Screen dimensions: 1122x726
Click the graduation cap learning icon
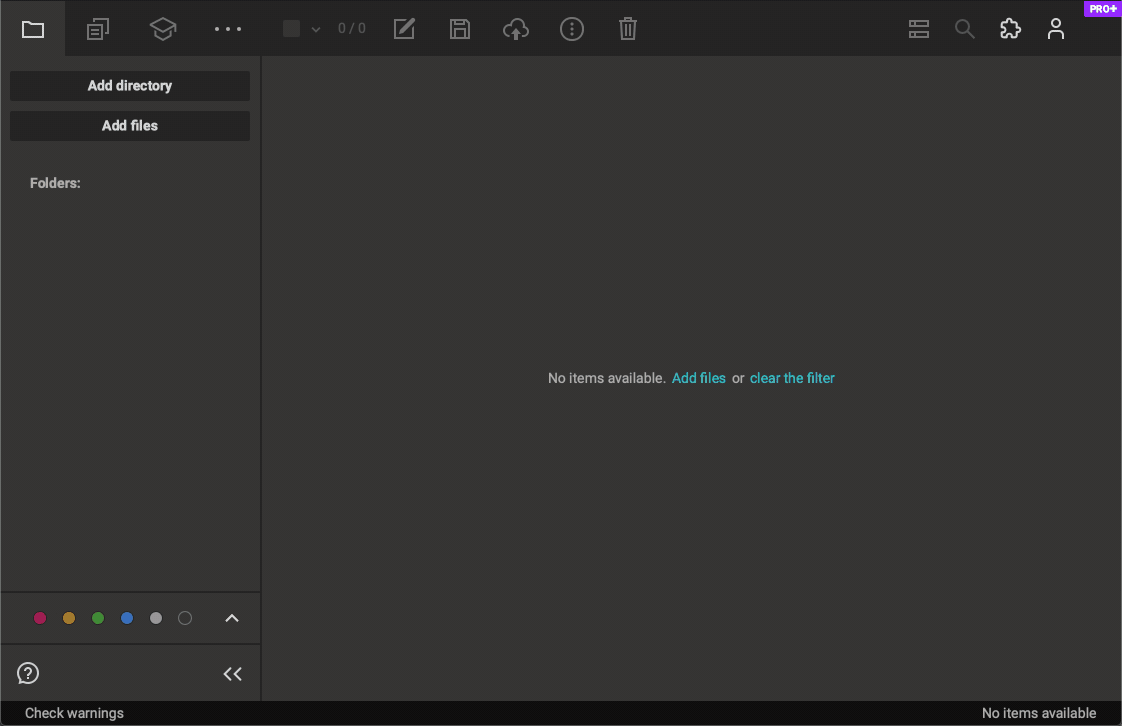click(162, 28)
